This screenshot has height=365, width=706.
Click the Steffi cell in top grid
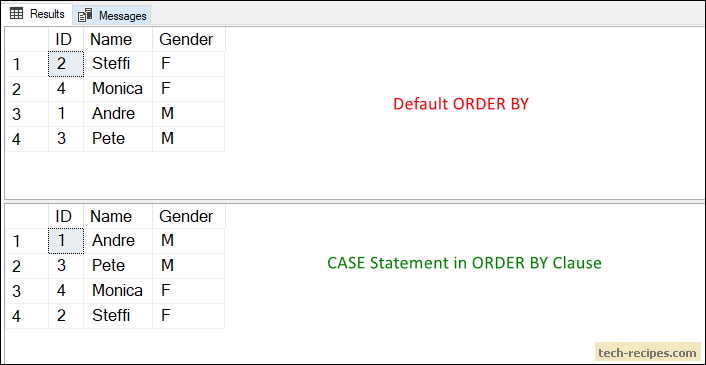point(118,63)
